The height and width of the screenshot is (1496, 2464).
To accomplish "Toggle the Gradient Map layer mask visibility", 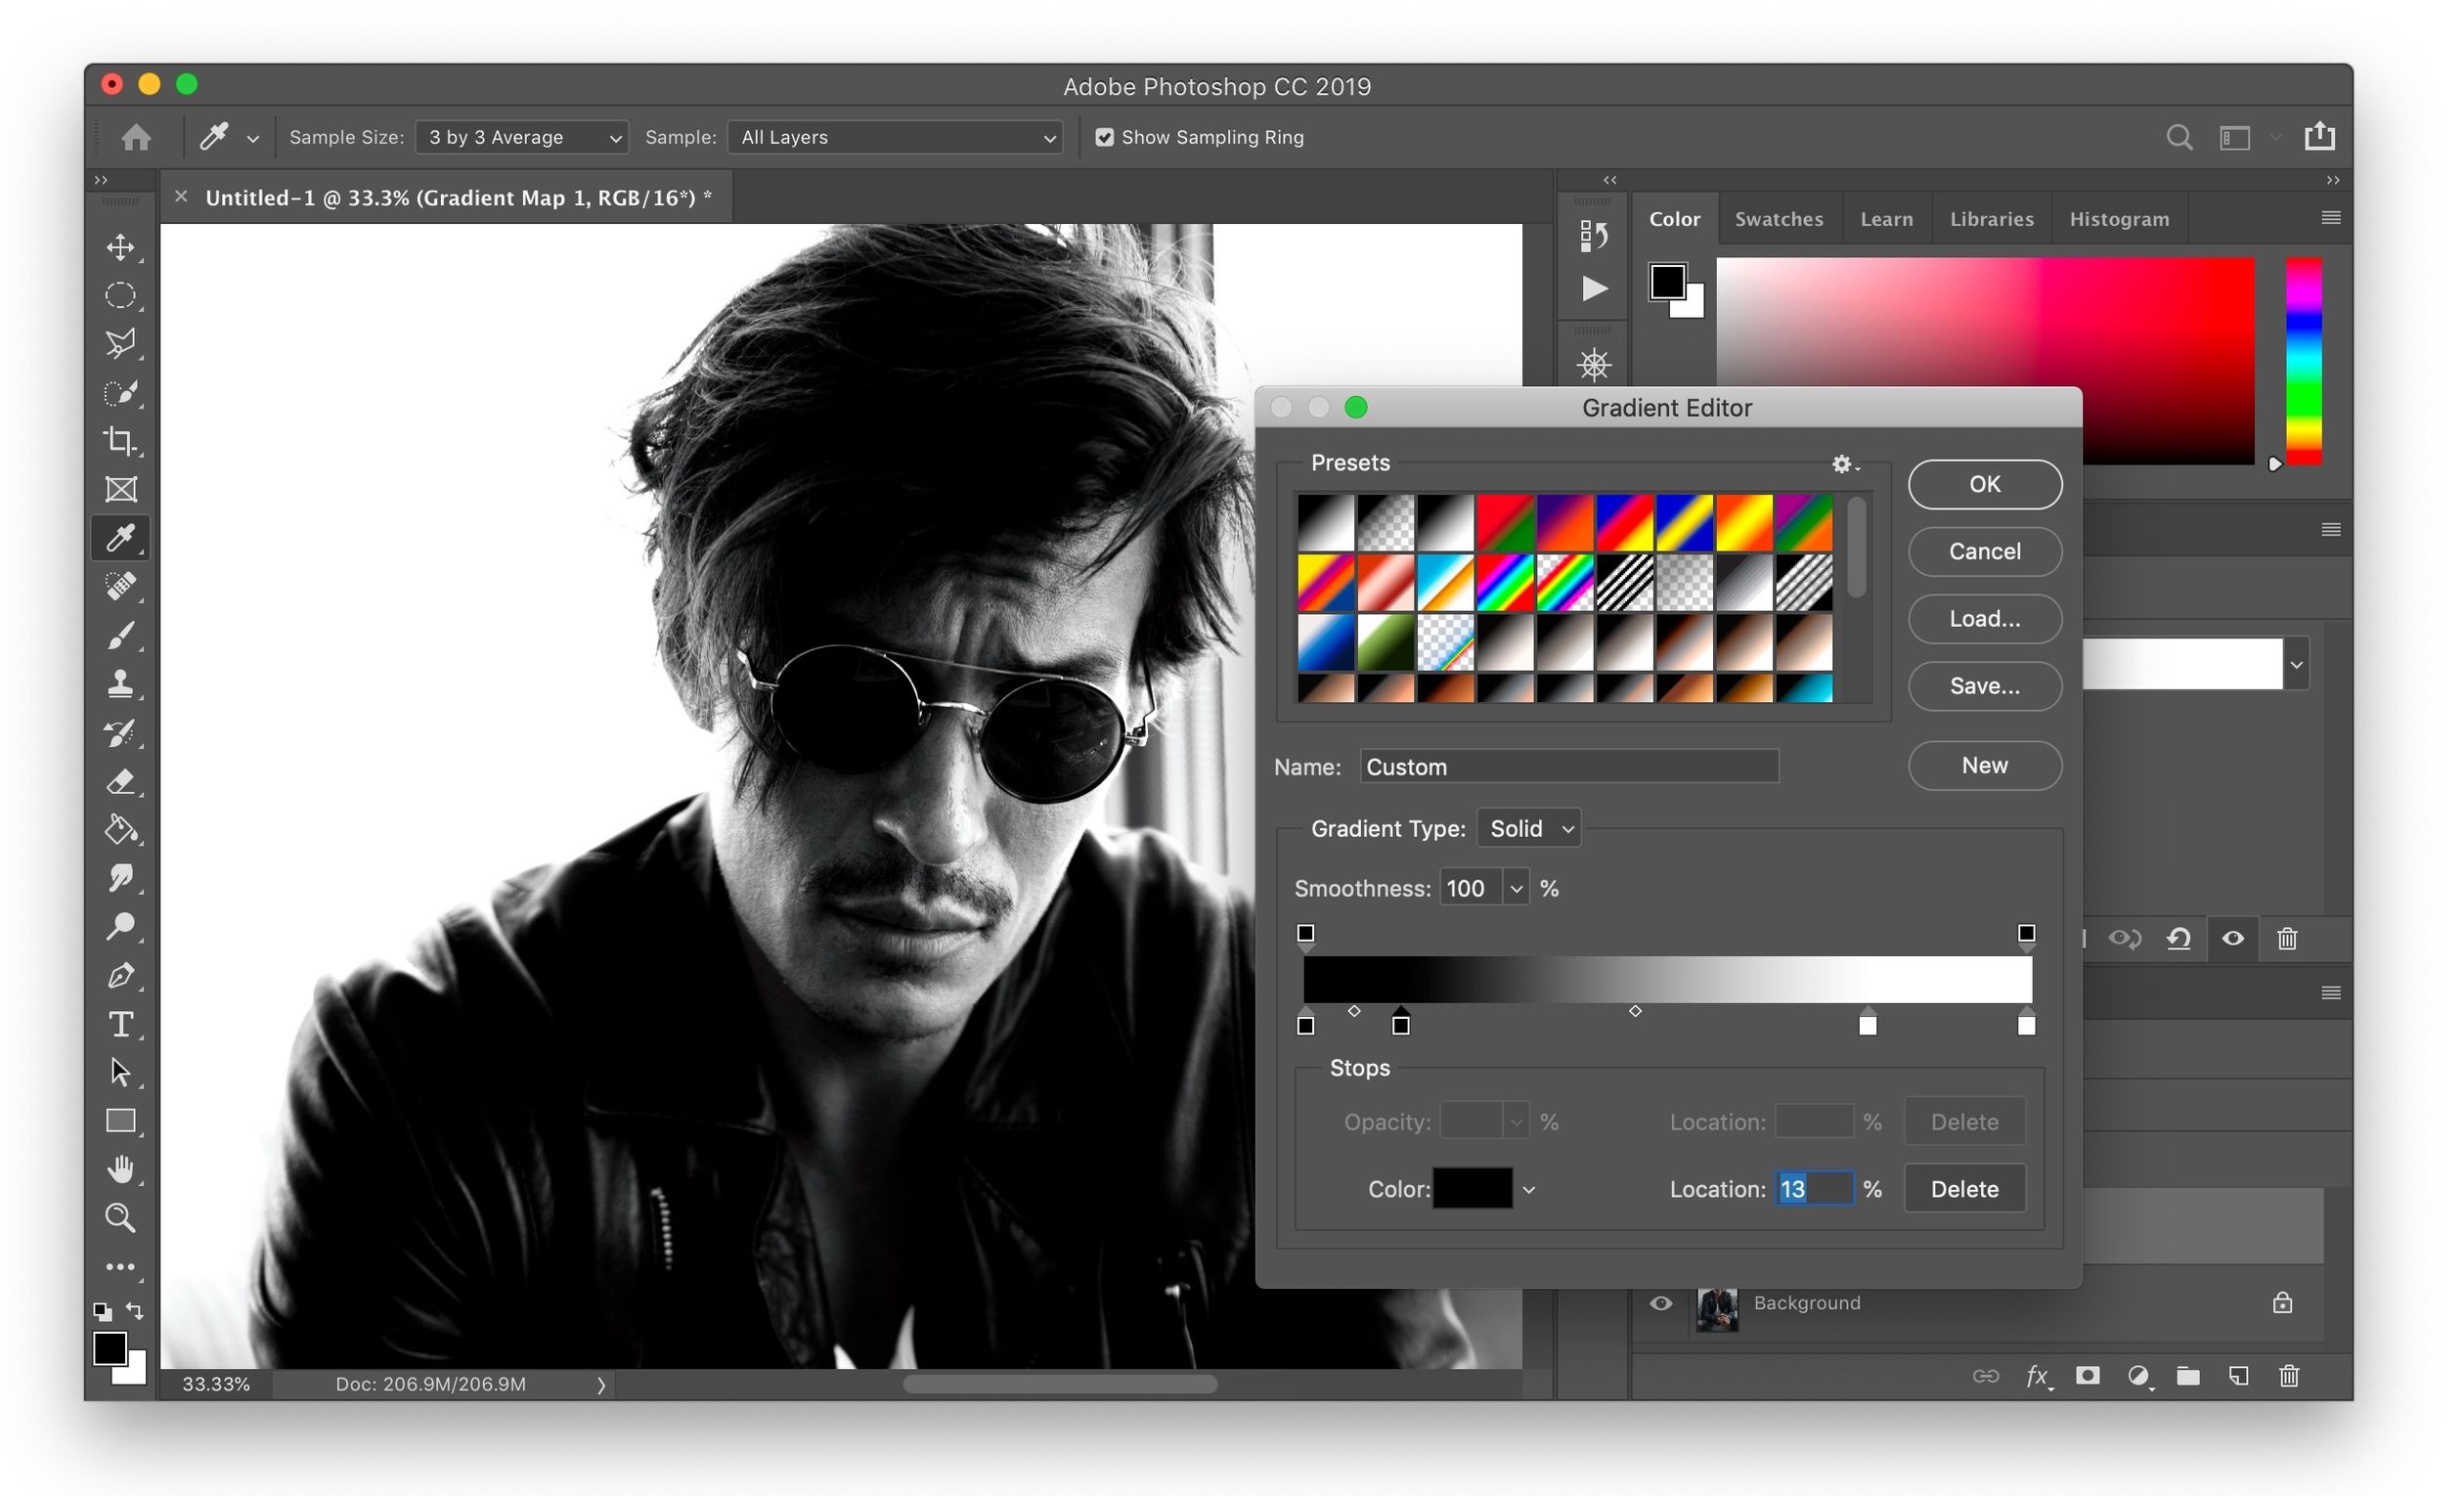I will (2232, 938).
